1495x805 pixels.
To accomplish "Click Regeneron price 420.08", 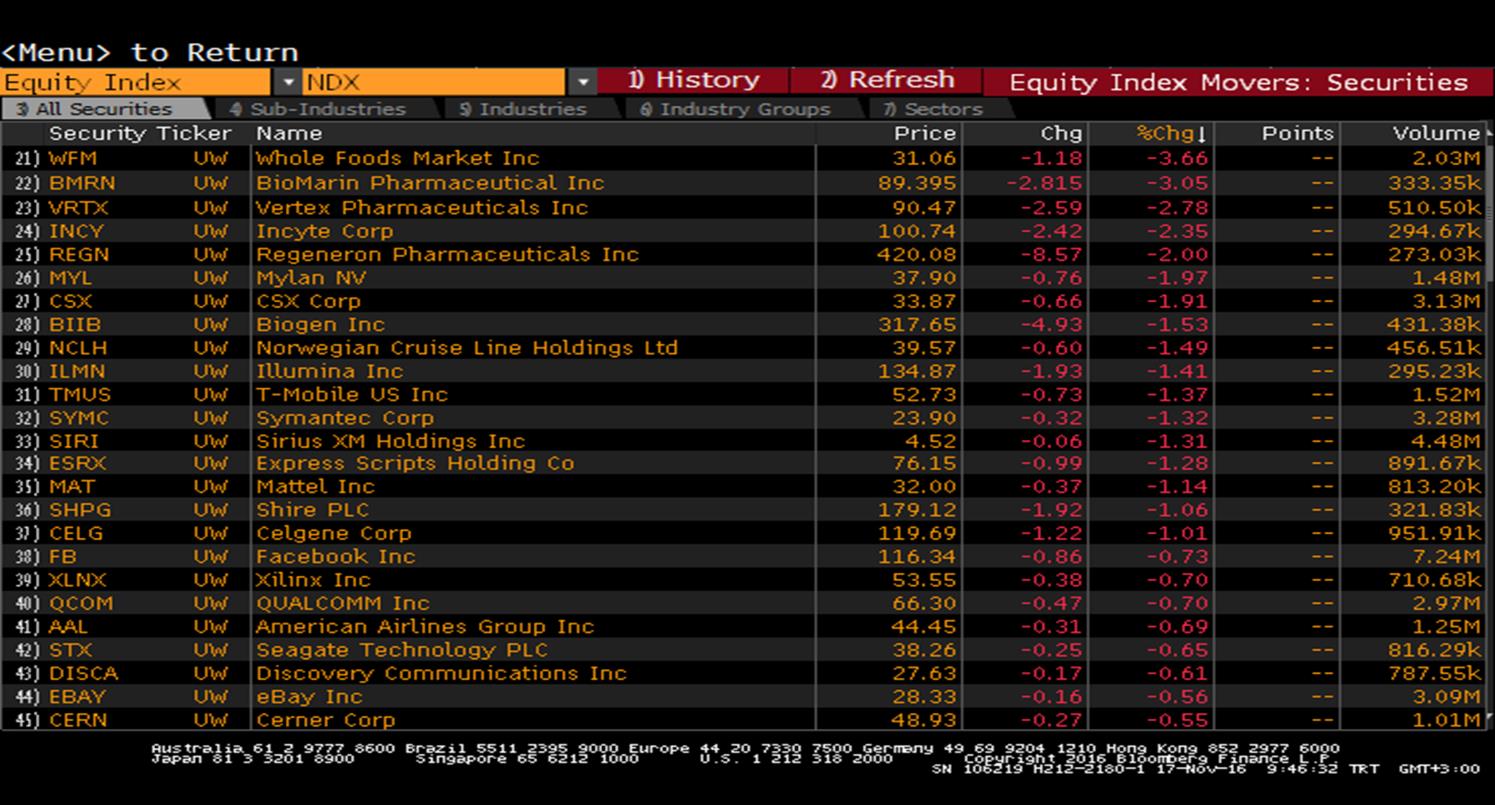I will tap(917, 254).
